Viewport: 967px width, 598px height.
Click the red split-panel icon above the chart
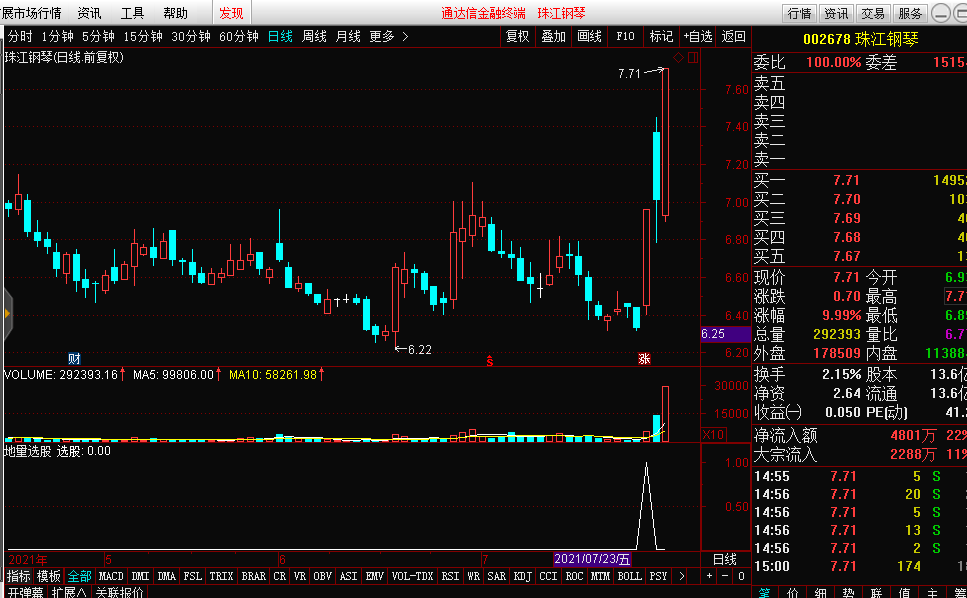[x=693, y=57]
